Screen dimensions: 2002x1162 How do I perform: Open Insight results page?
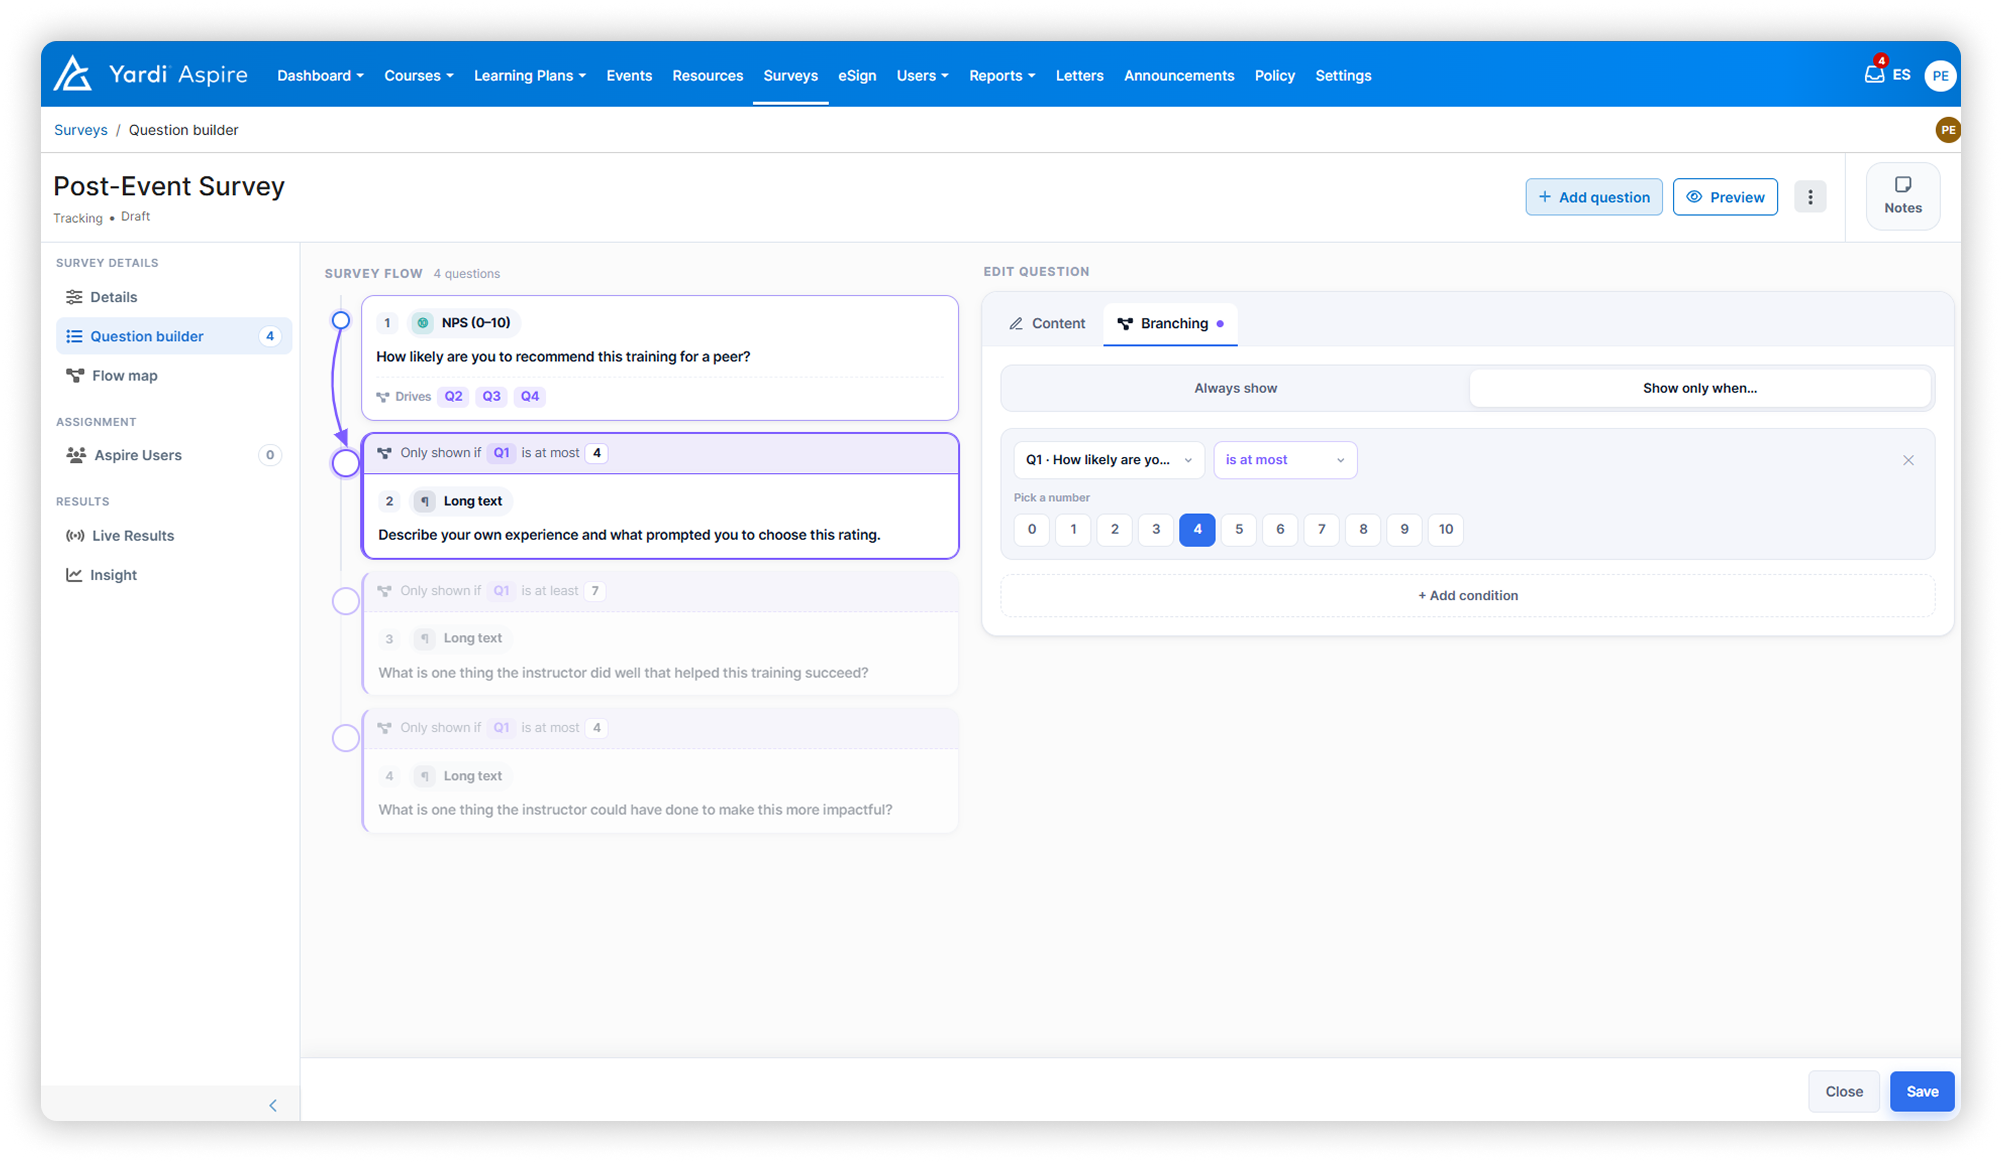point(173,575)
